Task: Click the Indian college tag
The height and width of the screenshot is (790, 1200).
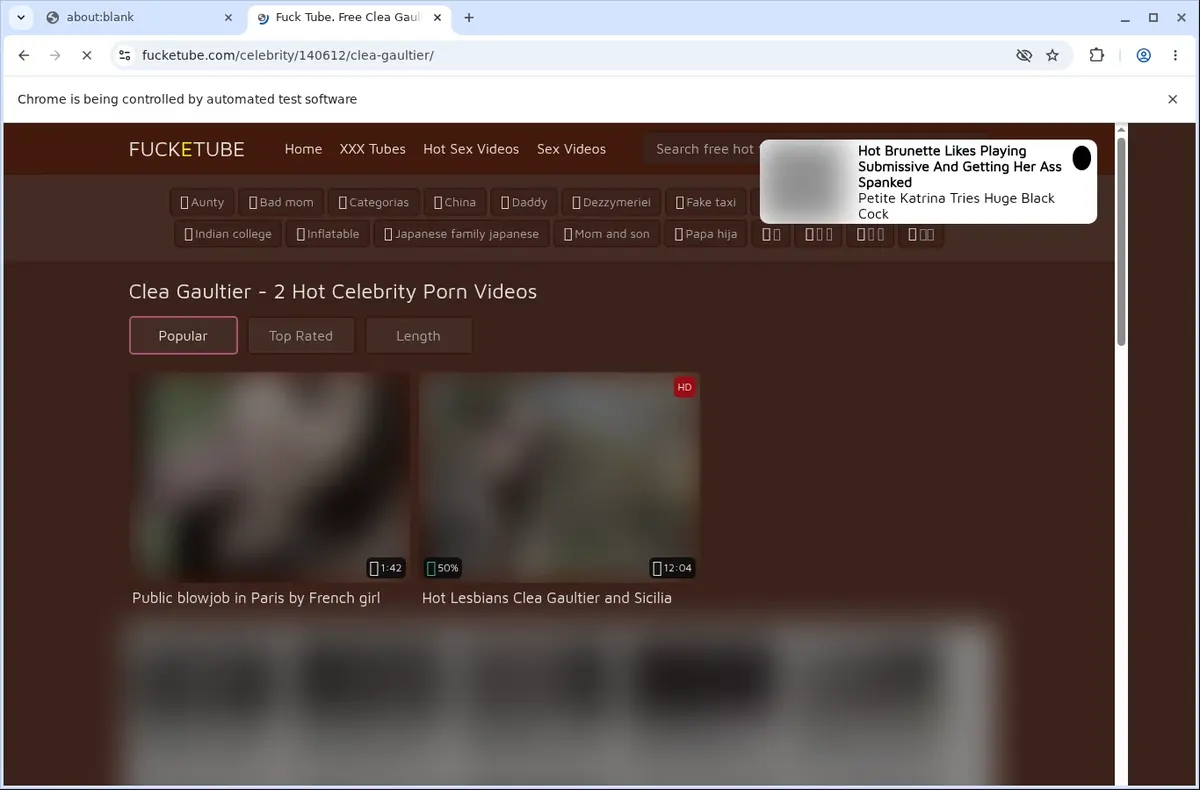Action: click(228, 234)
